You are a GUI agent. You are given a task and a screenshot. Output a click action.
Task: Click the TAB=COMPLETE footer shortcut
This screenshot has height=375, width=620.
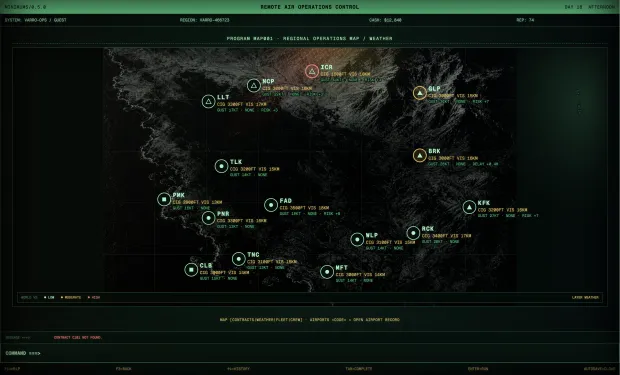click(x=359, y=369)
